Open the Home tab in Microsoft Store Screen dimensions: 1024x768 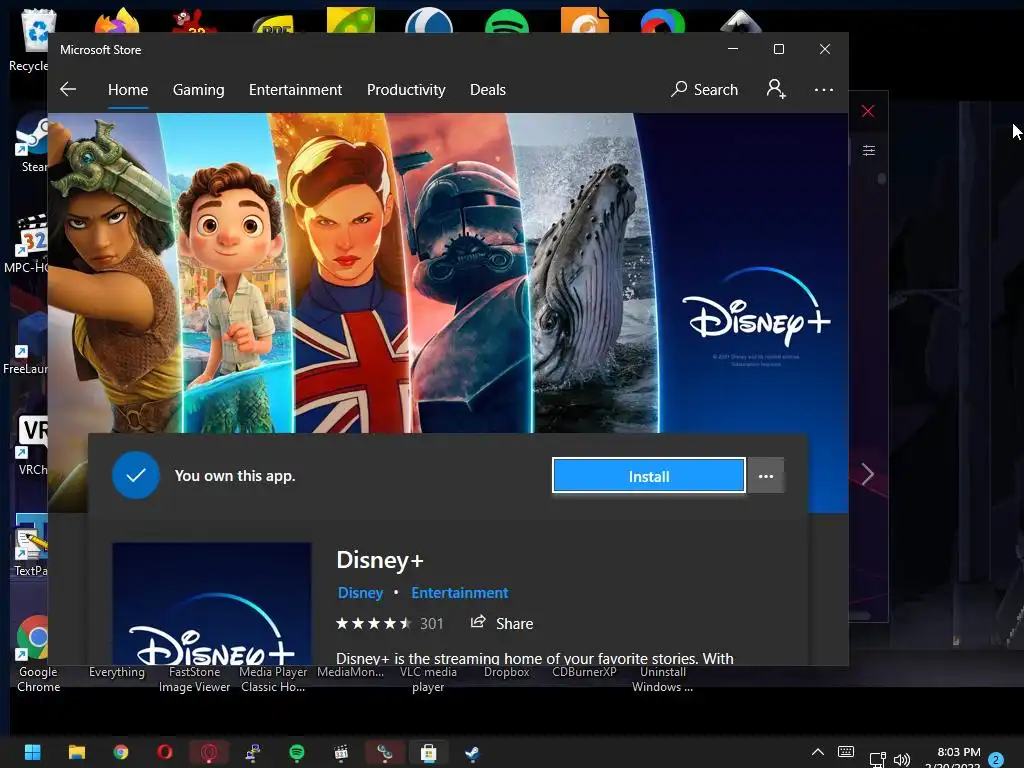click(128, 89)
